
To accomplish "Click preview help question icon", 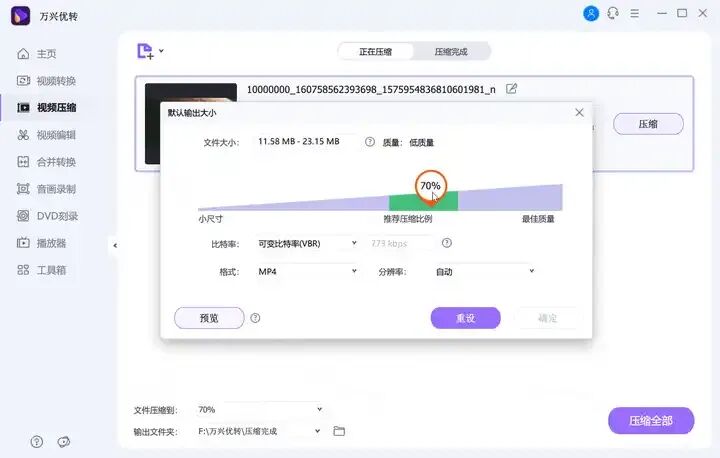I will pos(255,318).
